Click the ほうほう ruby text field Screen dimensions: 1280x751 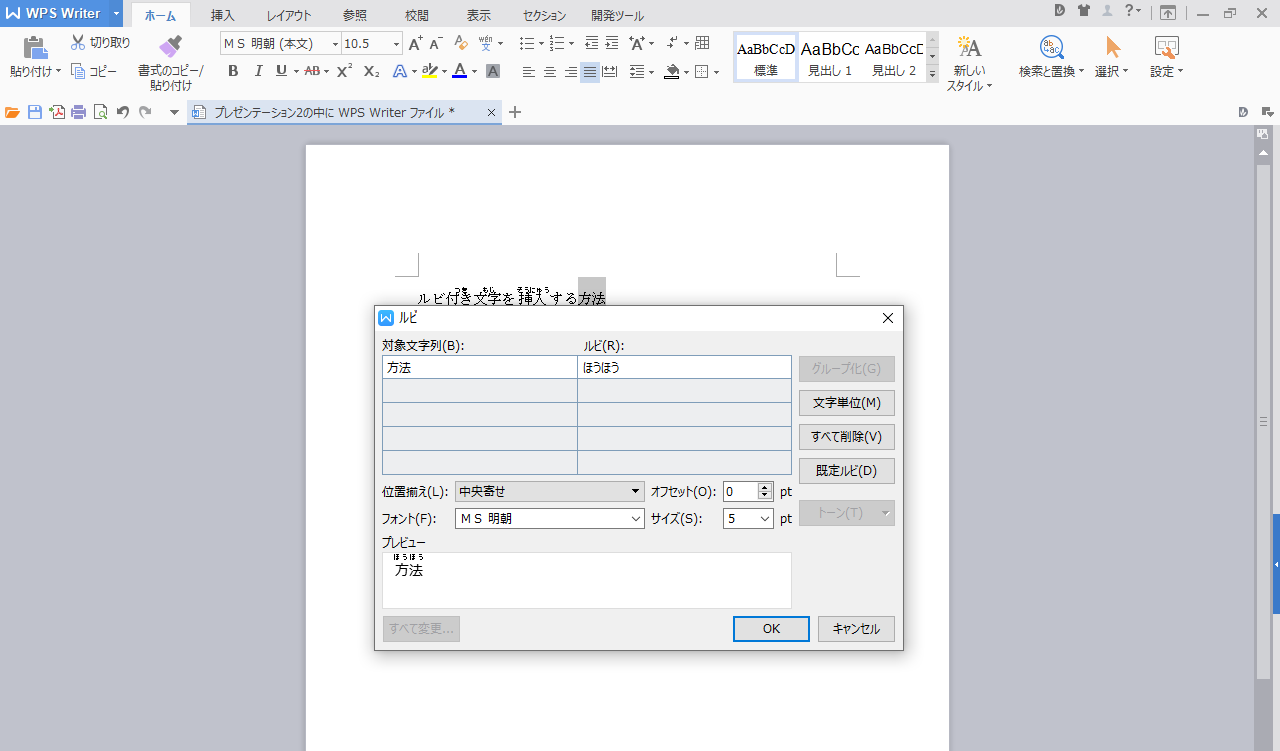pyautogui.click(x=685, y=367)
